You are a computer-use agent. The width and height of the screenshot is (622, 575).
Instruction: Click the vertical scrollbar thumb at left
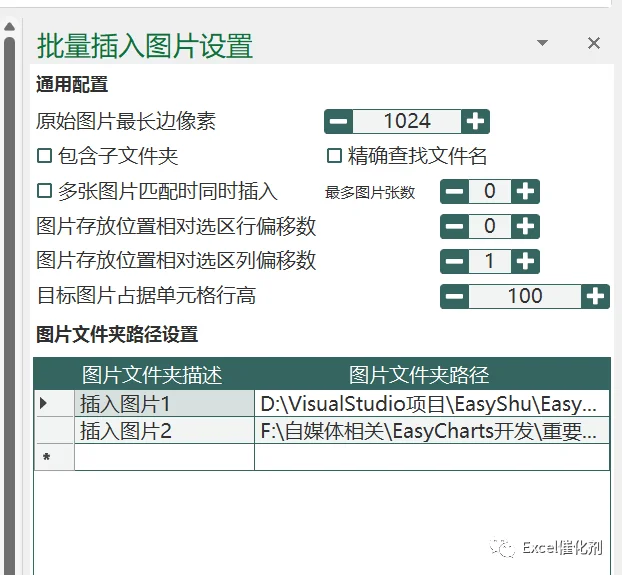click(10, 305)
